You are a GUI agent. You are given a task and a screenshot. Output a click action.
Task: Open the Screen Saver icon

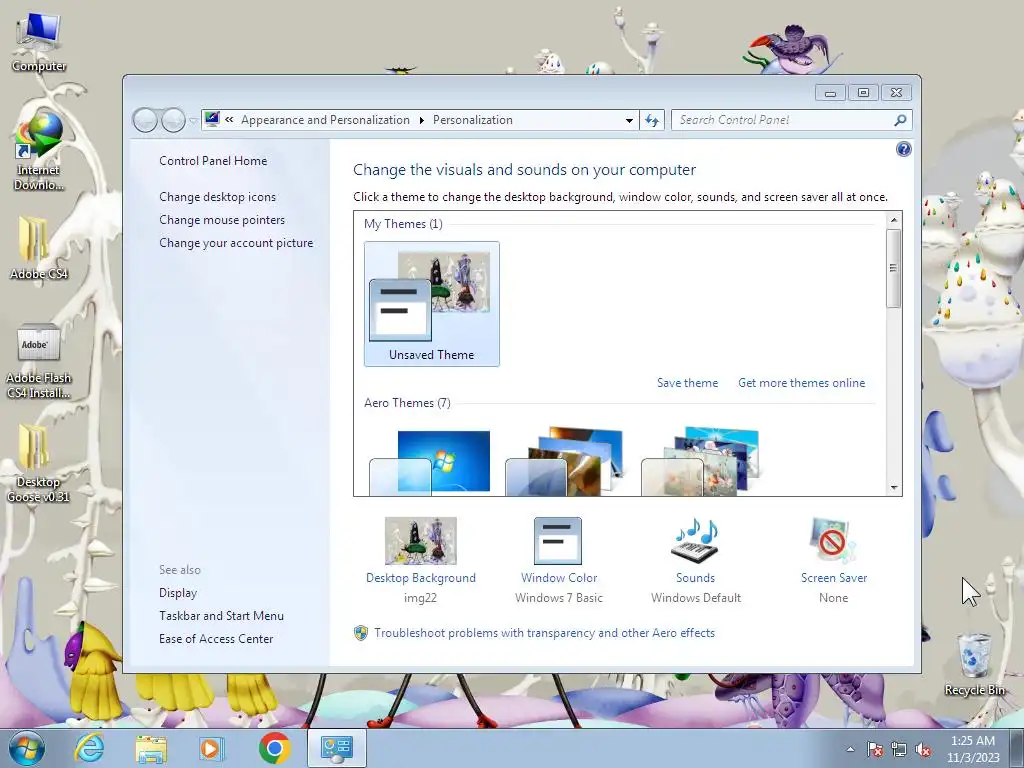coord(833,541)
